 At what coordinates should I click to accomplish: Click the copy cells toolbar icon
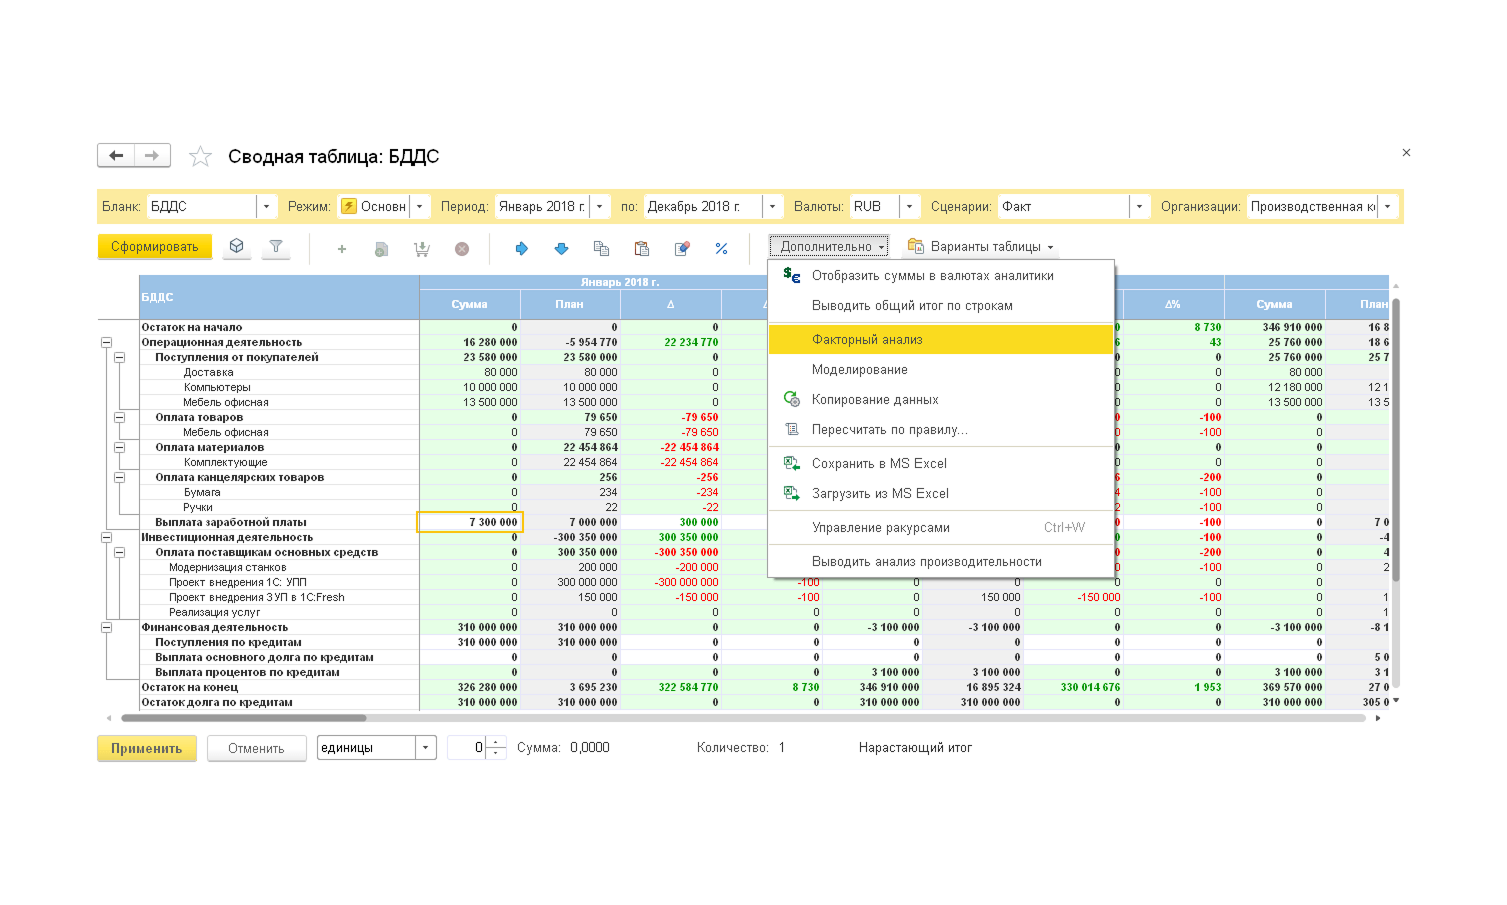601,248
